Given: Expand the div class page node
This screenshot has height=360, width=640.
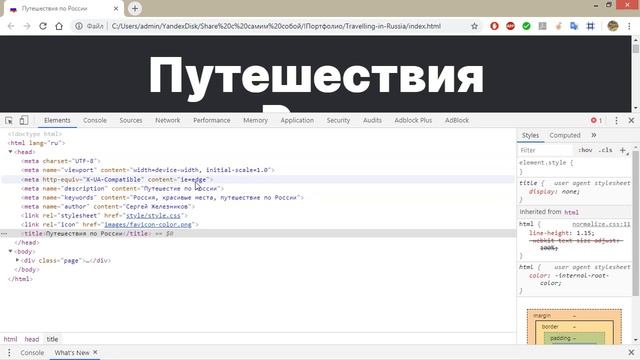Looking at the screenshot, I should (18, 260).
